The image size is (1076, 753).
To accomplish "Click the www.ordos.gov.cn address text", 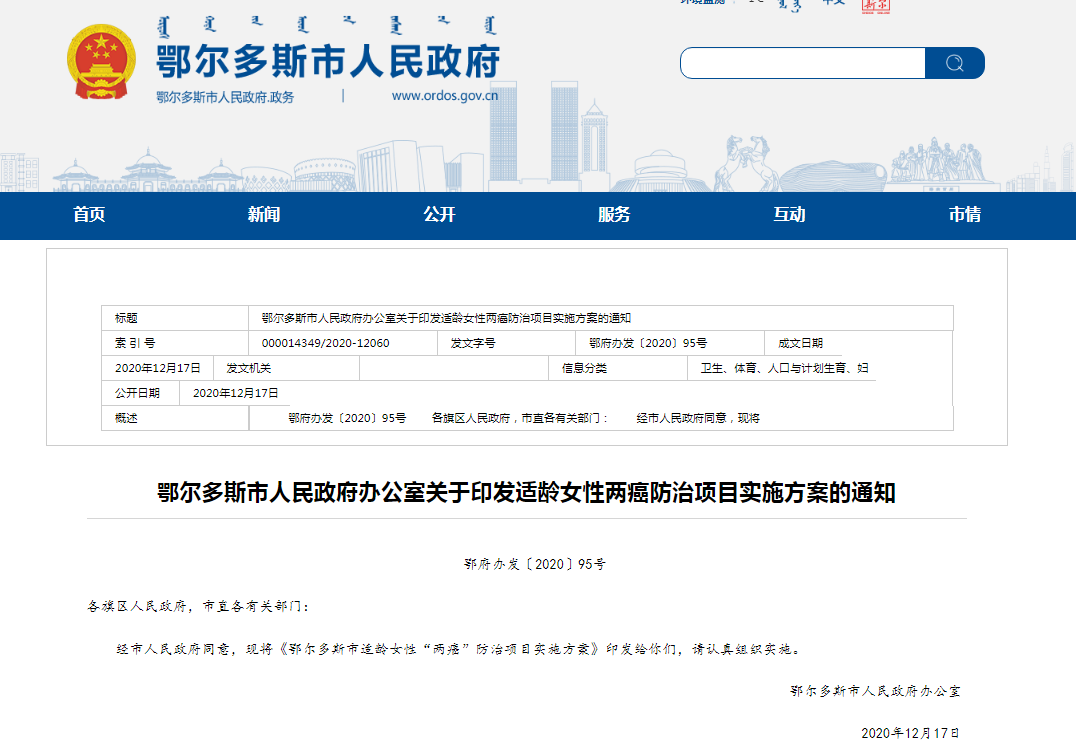I will [x=445, y=96].
